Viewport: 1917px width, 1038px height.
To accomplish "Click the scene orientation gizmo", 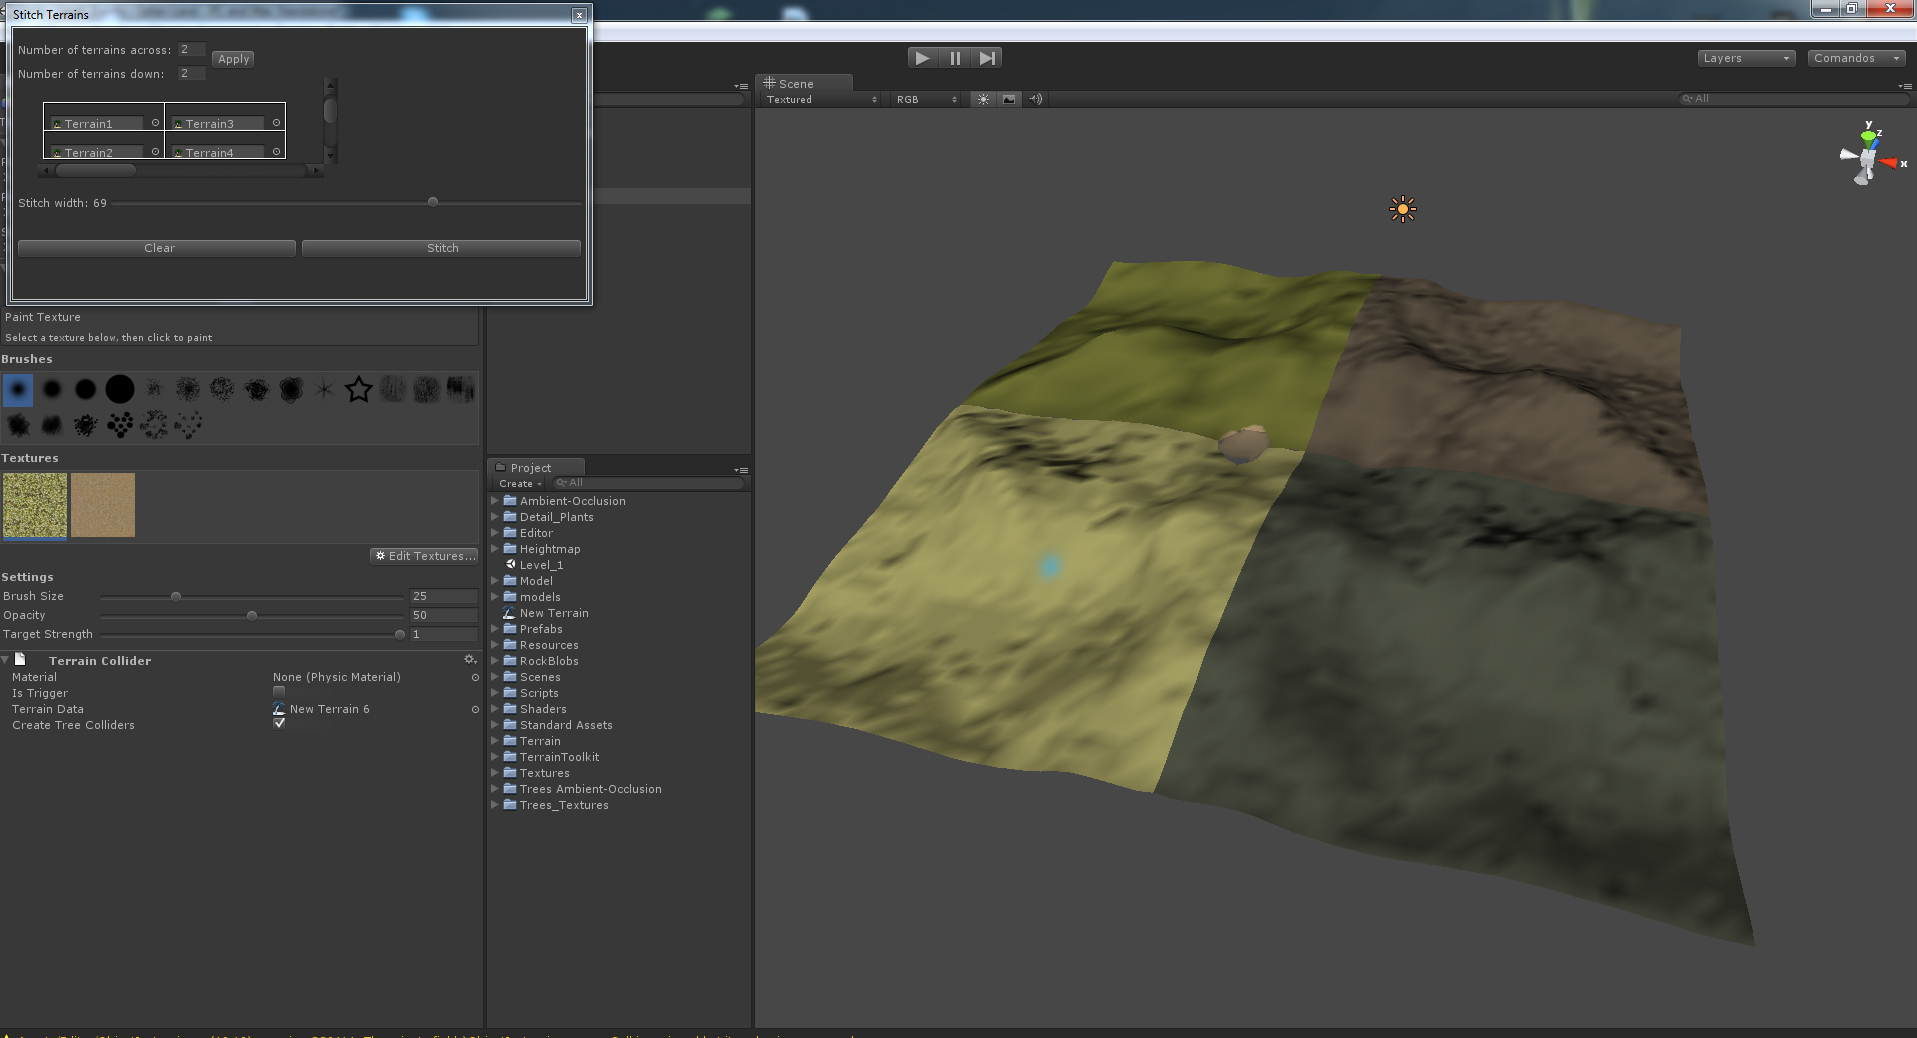I will (1868, 157).
